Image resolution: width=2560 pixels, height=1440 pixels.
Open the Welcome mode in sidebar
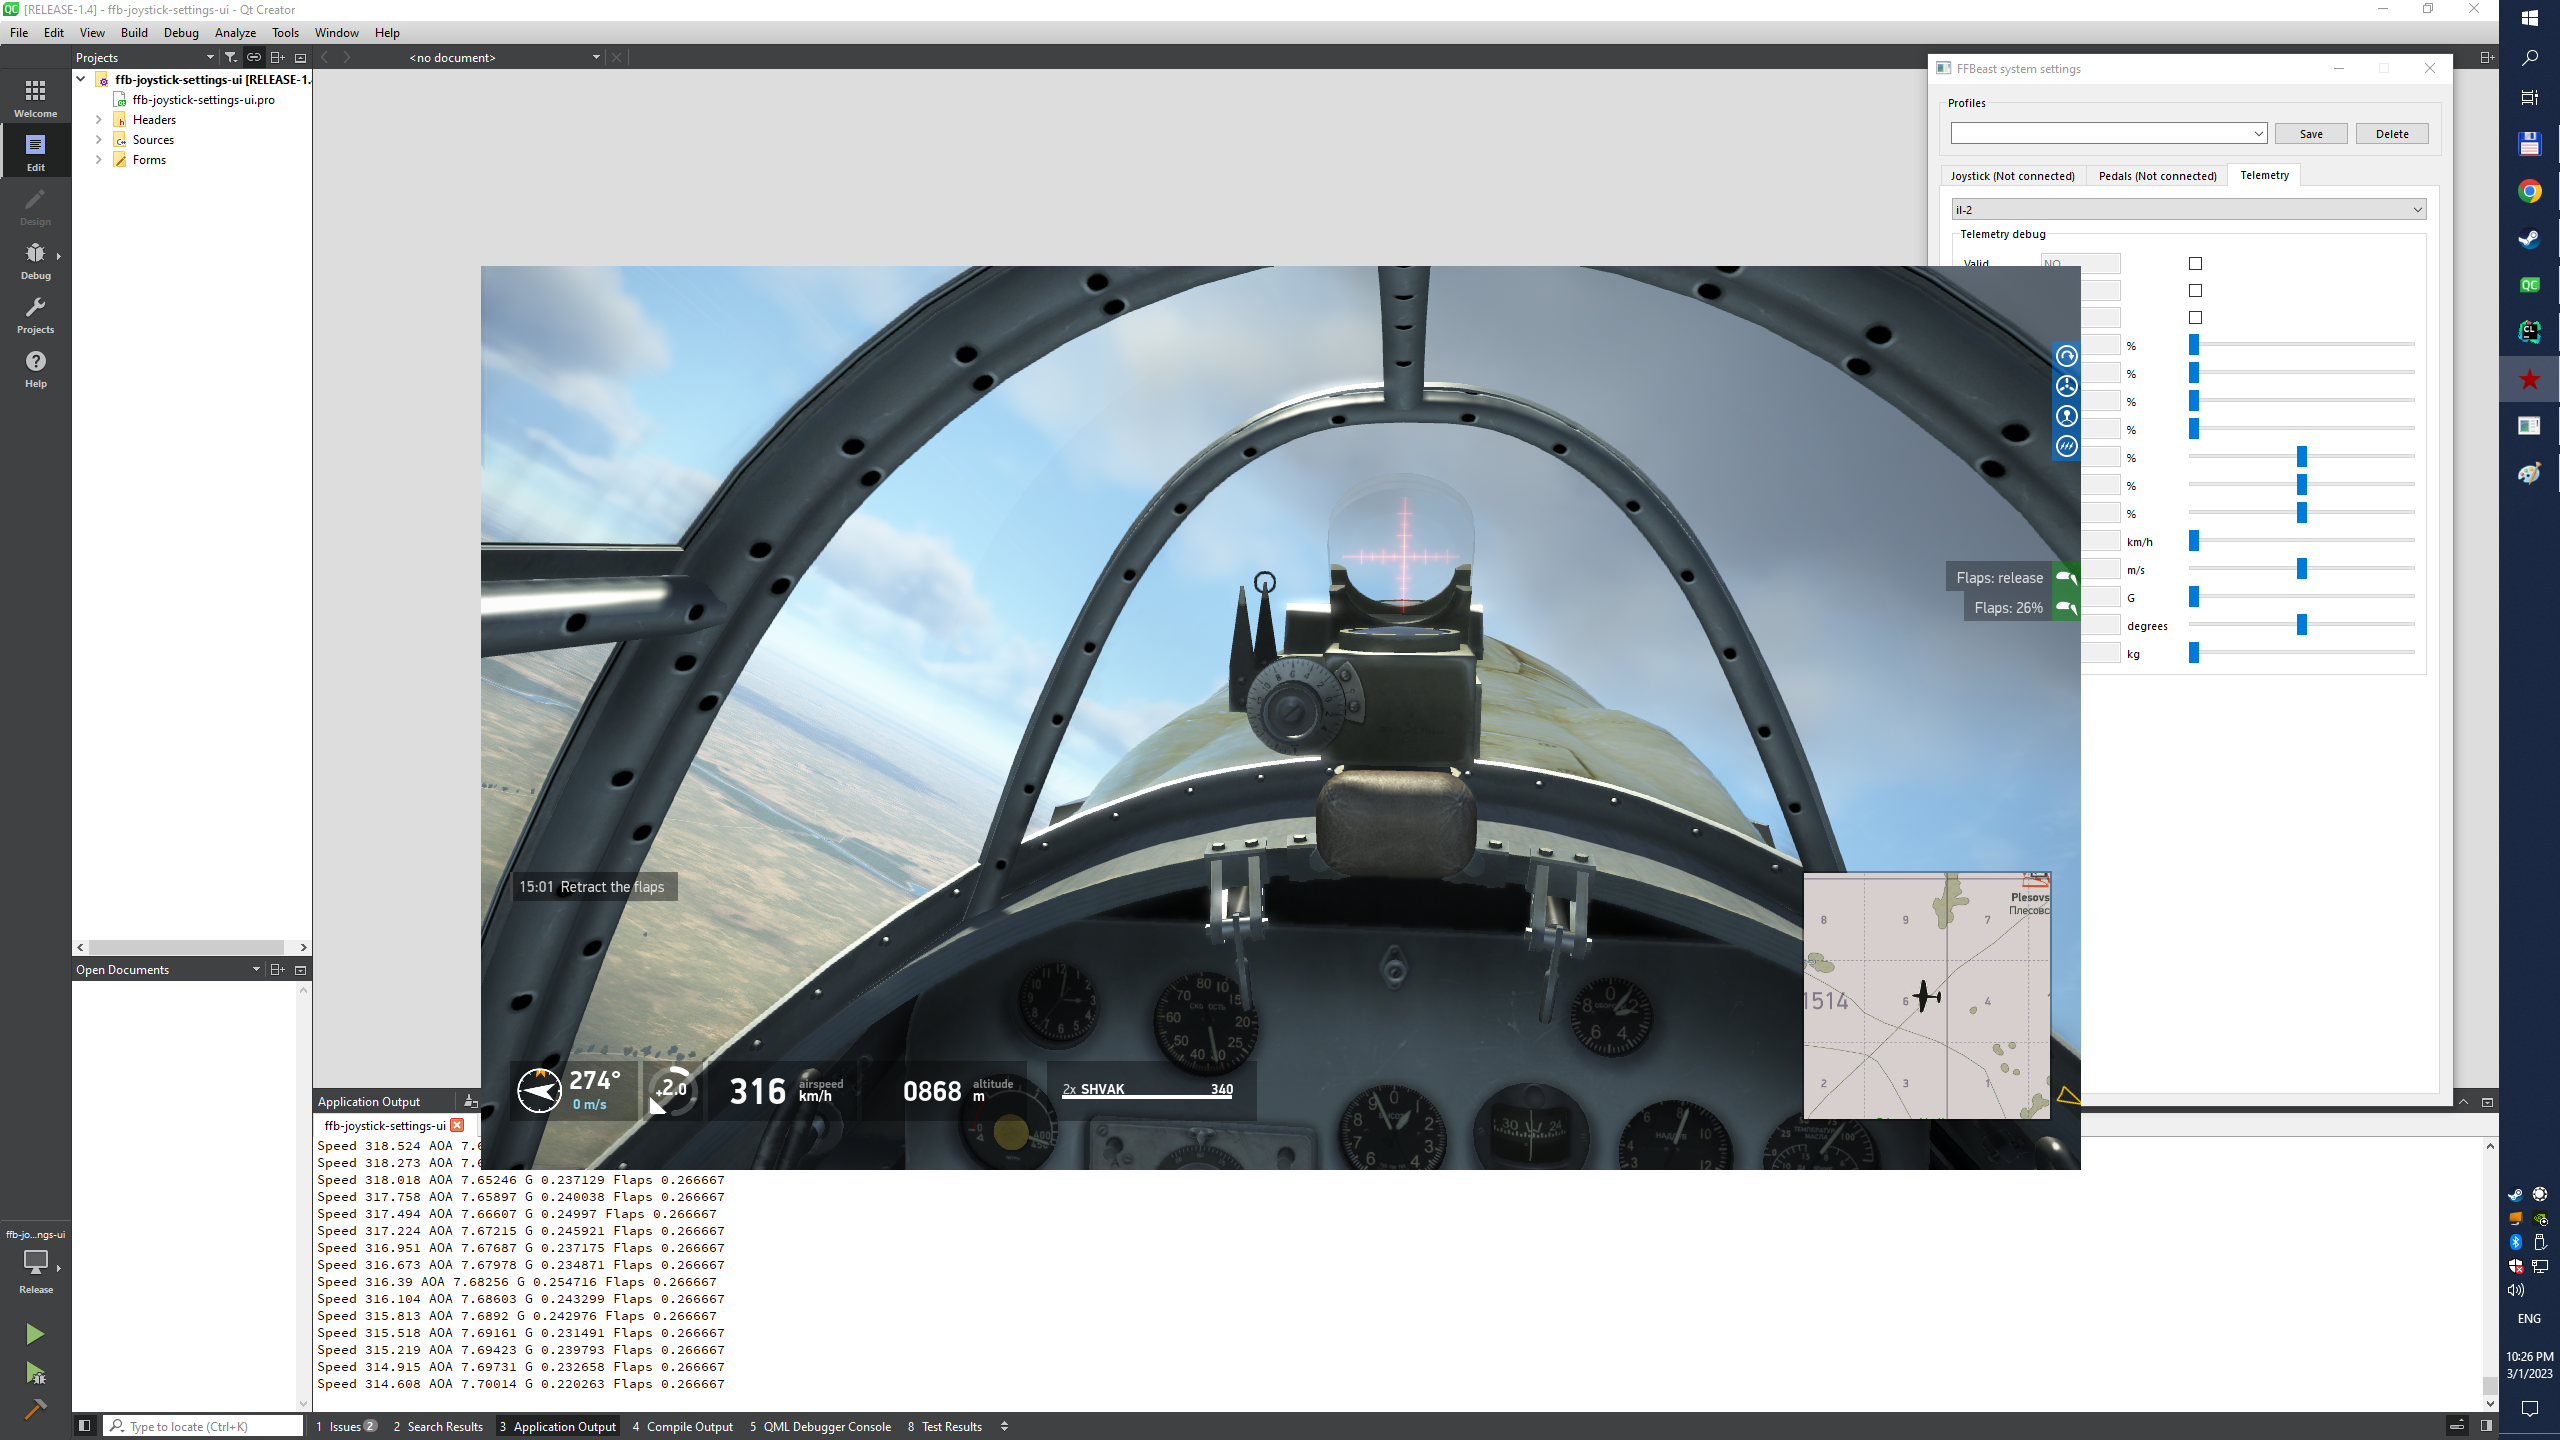35,98
